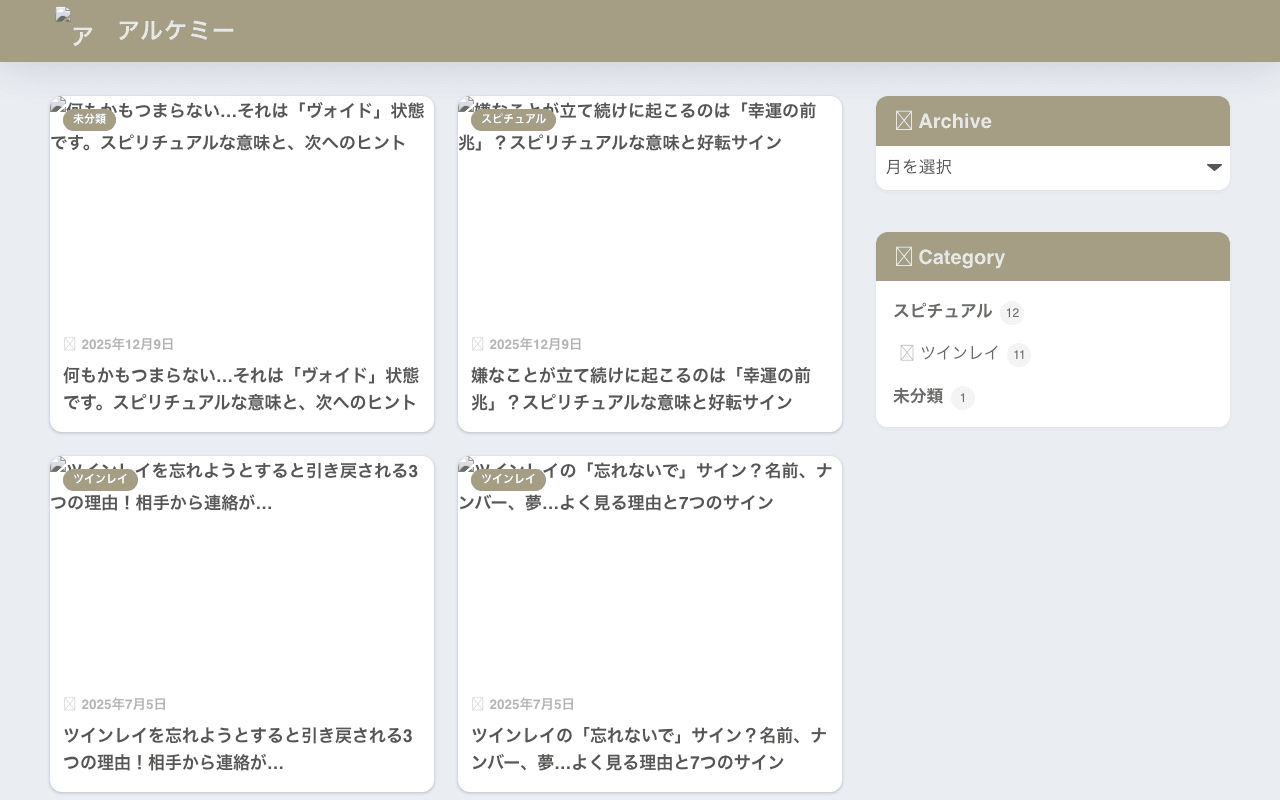
Task: Click the Archive heading icon
Action: pos(904,121)
